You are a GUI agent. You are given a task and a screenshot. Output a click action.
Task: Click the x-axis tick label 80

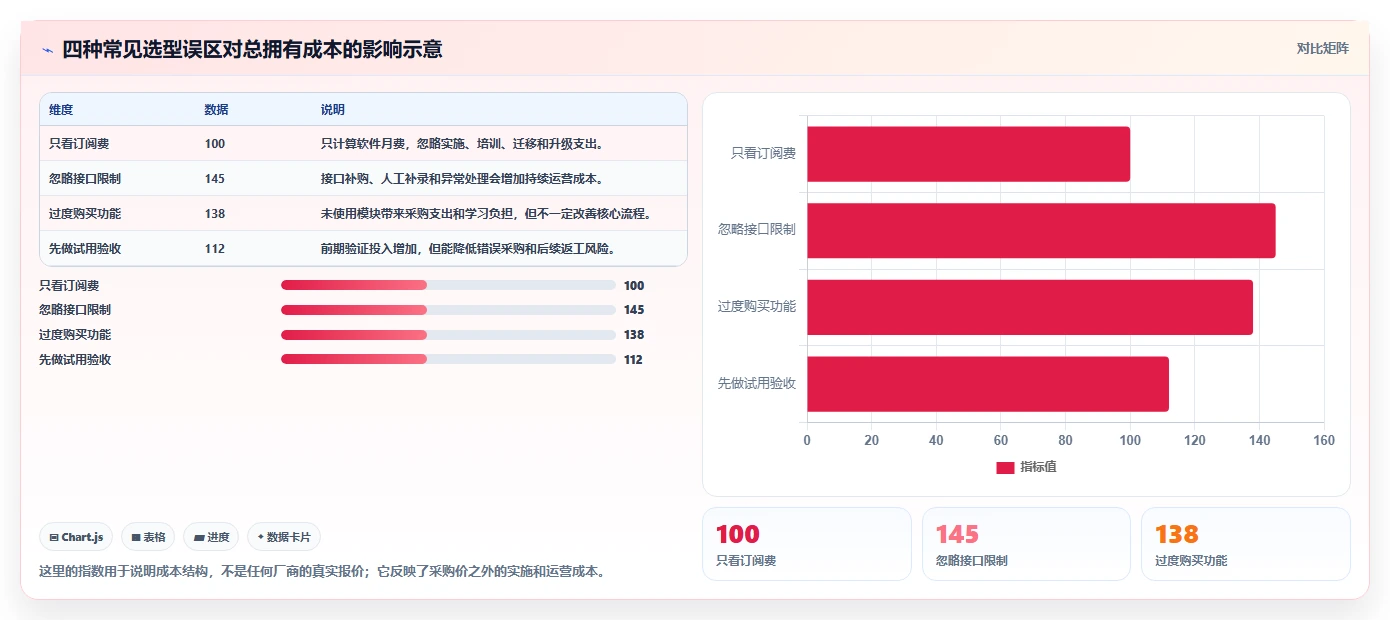(1065, 441)
